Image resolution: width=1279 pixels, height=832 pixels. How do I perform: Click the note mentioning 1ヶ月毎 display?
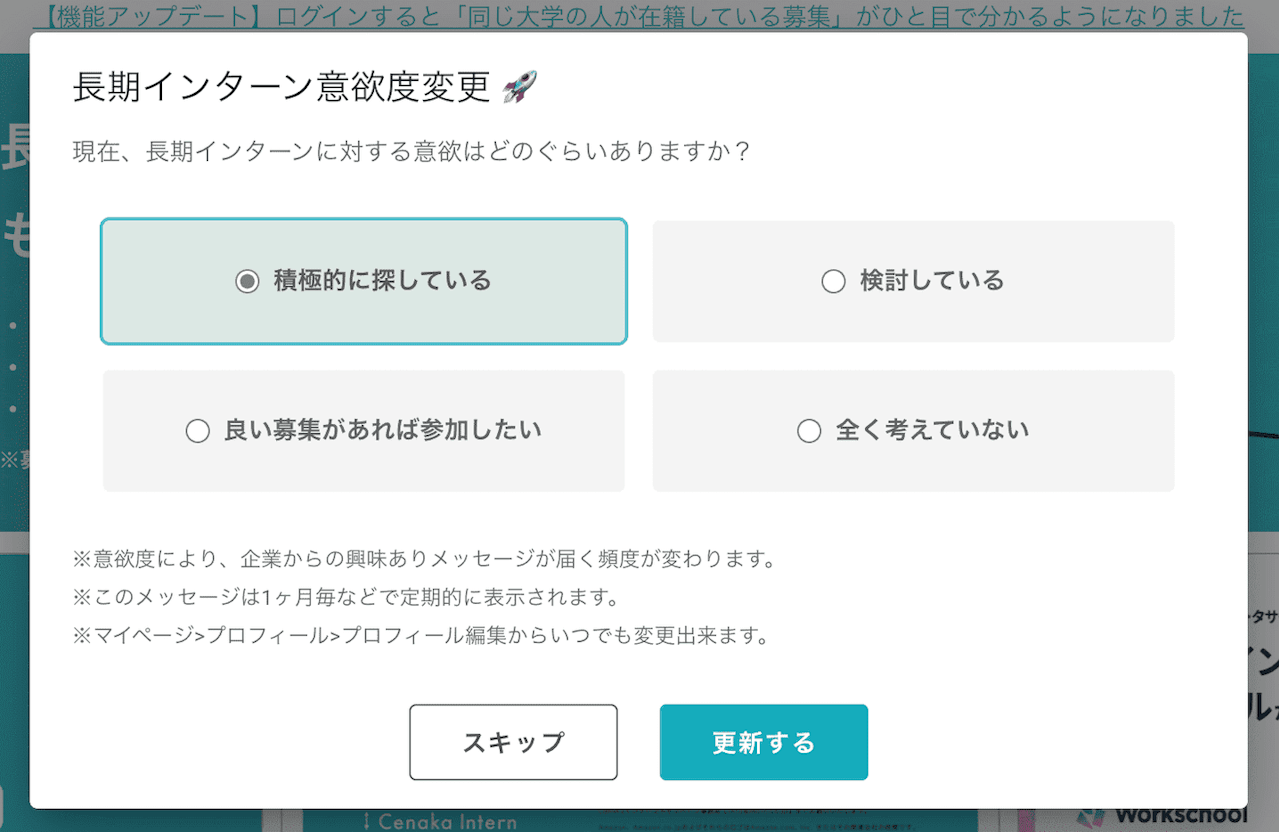click(345, 597)
